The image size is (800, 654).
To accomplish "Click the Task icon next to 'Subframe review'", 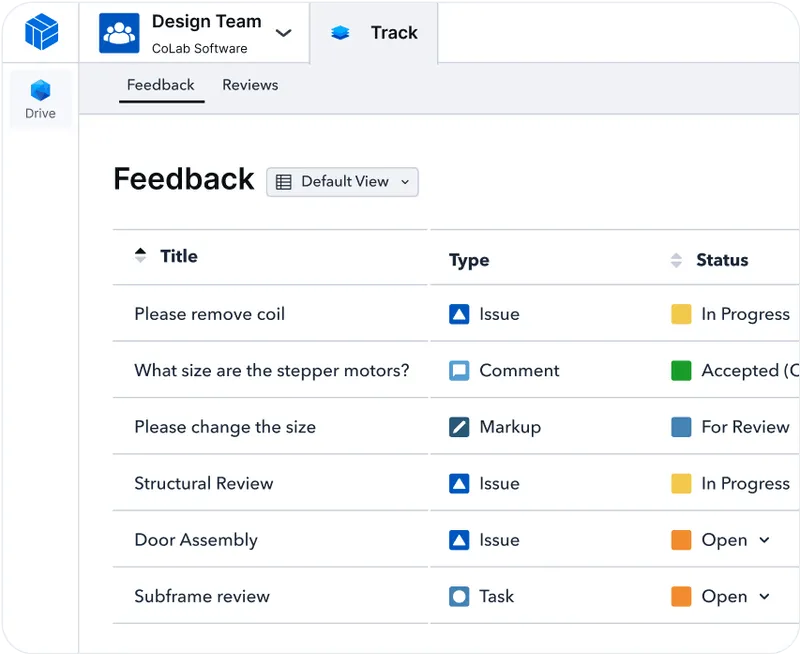I will pos(459,596).
